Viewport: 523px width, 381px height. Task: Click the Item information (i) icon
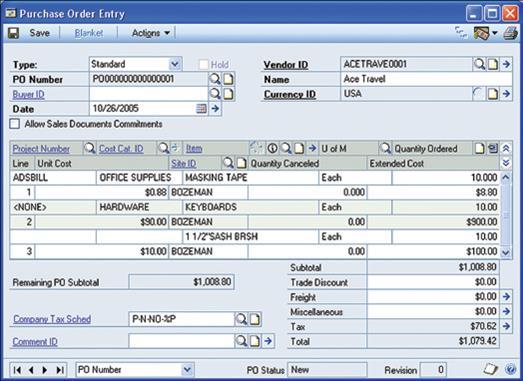(x=272, y=148)
